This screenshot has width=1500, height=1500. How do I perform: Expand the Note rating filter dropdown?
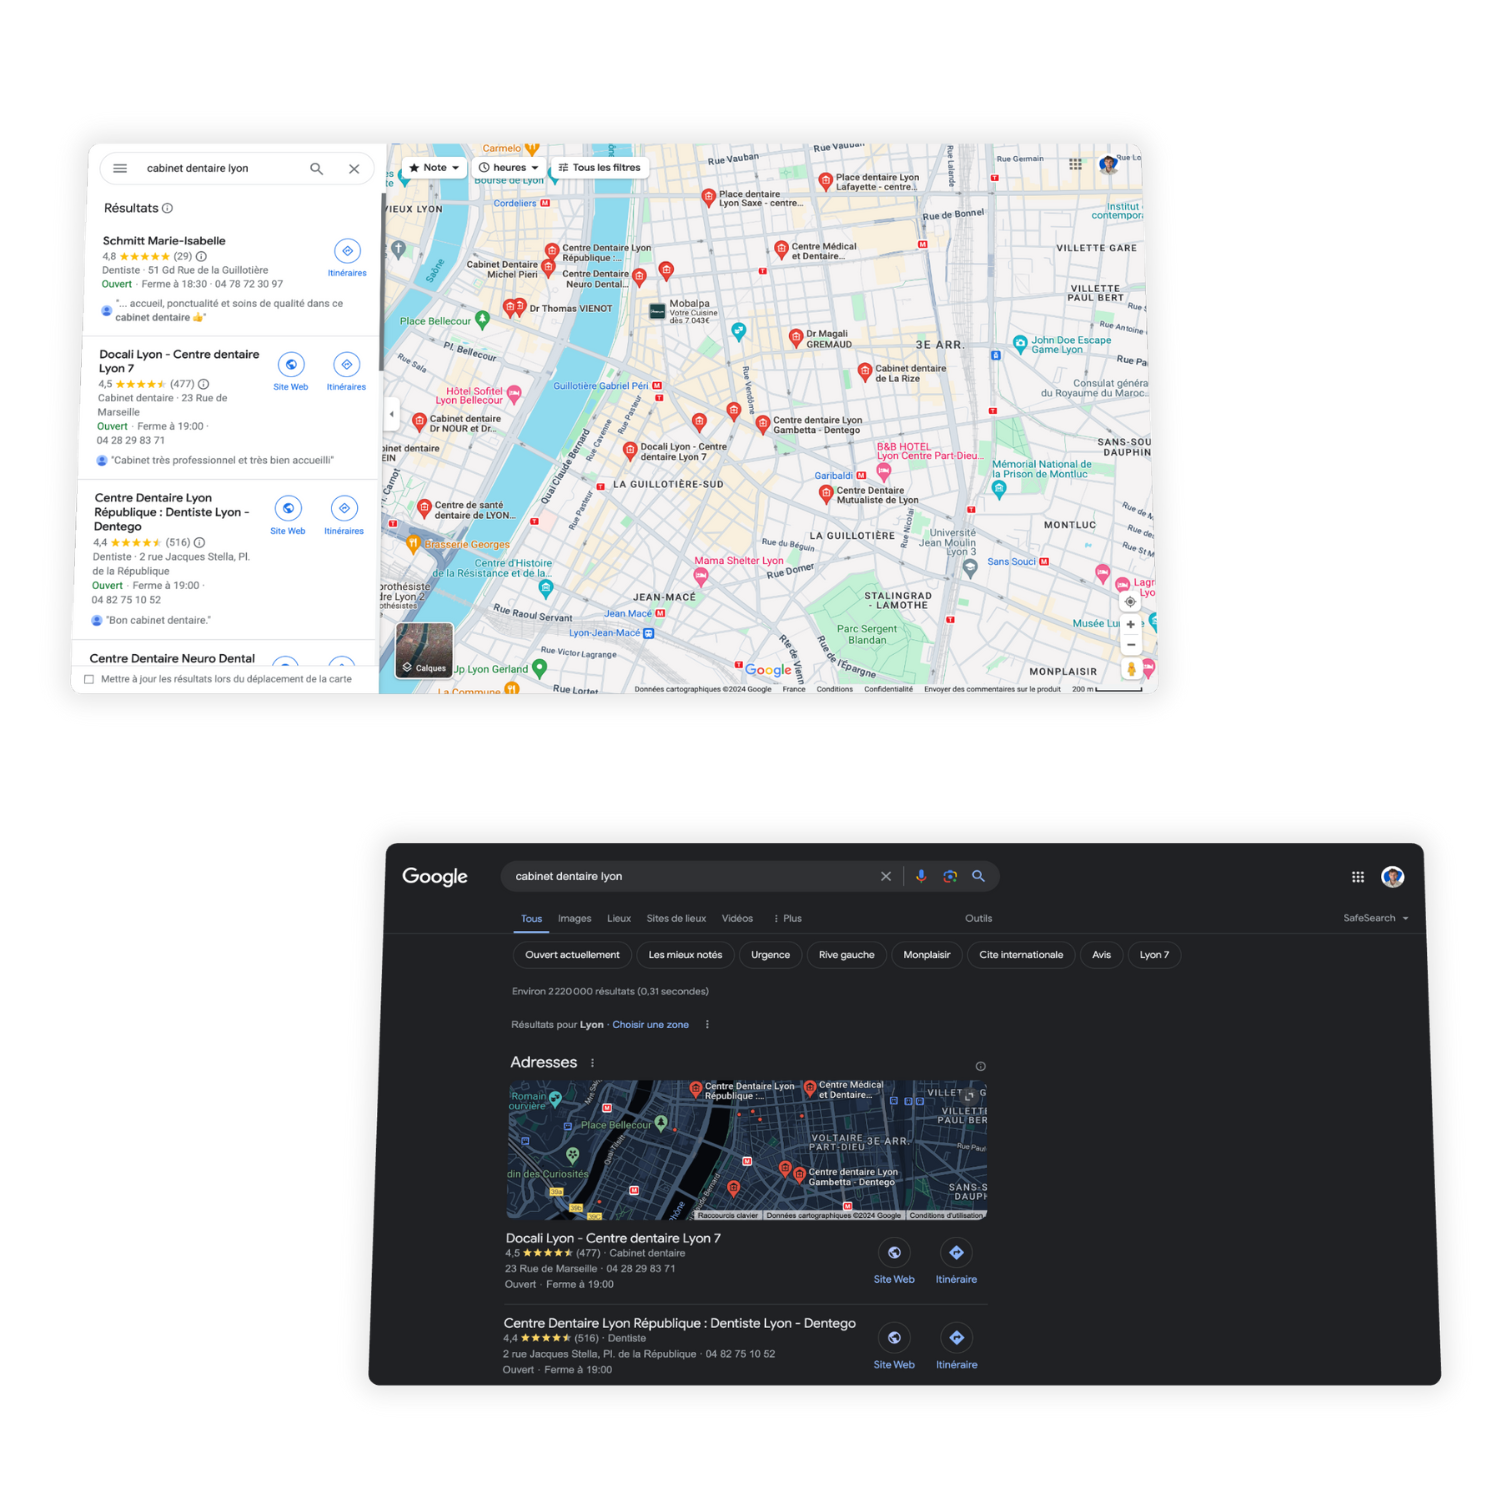[434, 167]
